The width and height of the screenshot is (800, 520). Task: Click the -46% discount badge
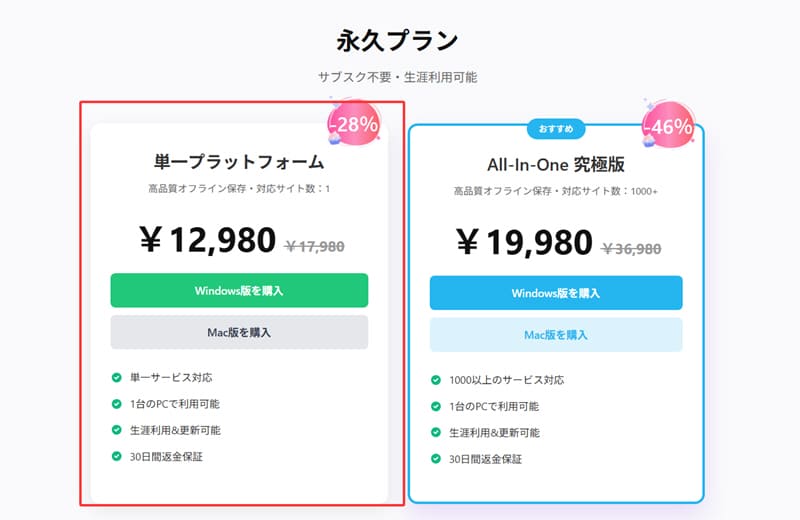pyautogui.click(x=668, y=126)
